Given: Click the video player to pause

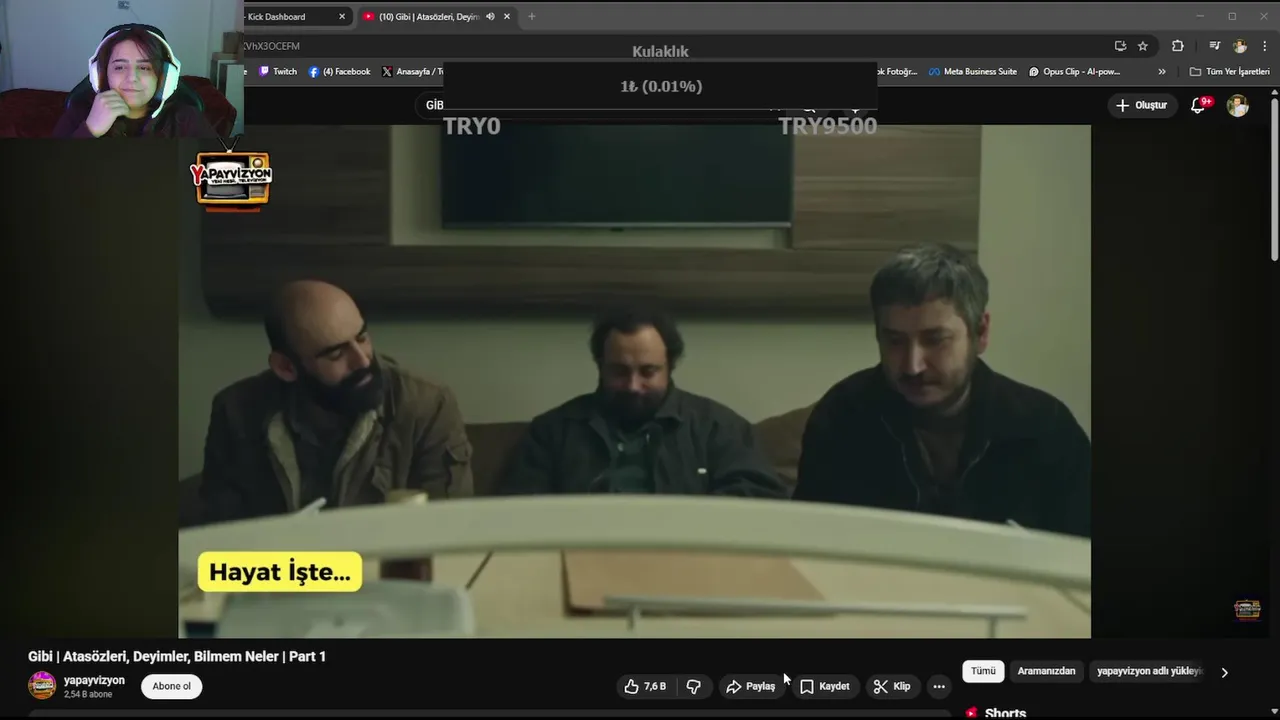Looking at the screenshot, I should click(634, 381).
